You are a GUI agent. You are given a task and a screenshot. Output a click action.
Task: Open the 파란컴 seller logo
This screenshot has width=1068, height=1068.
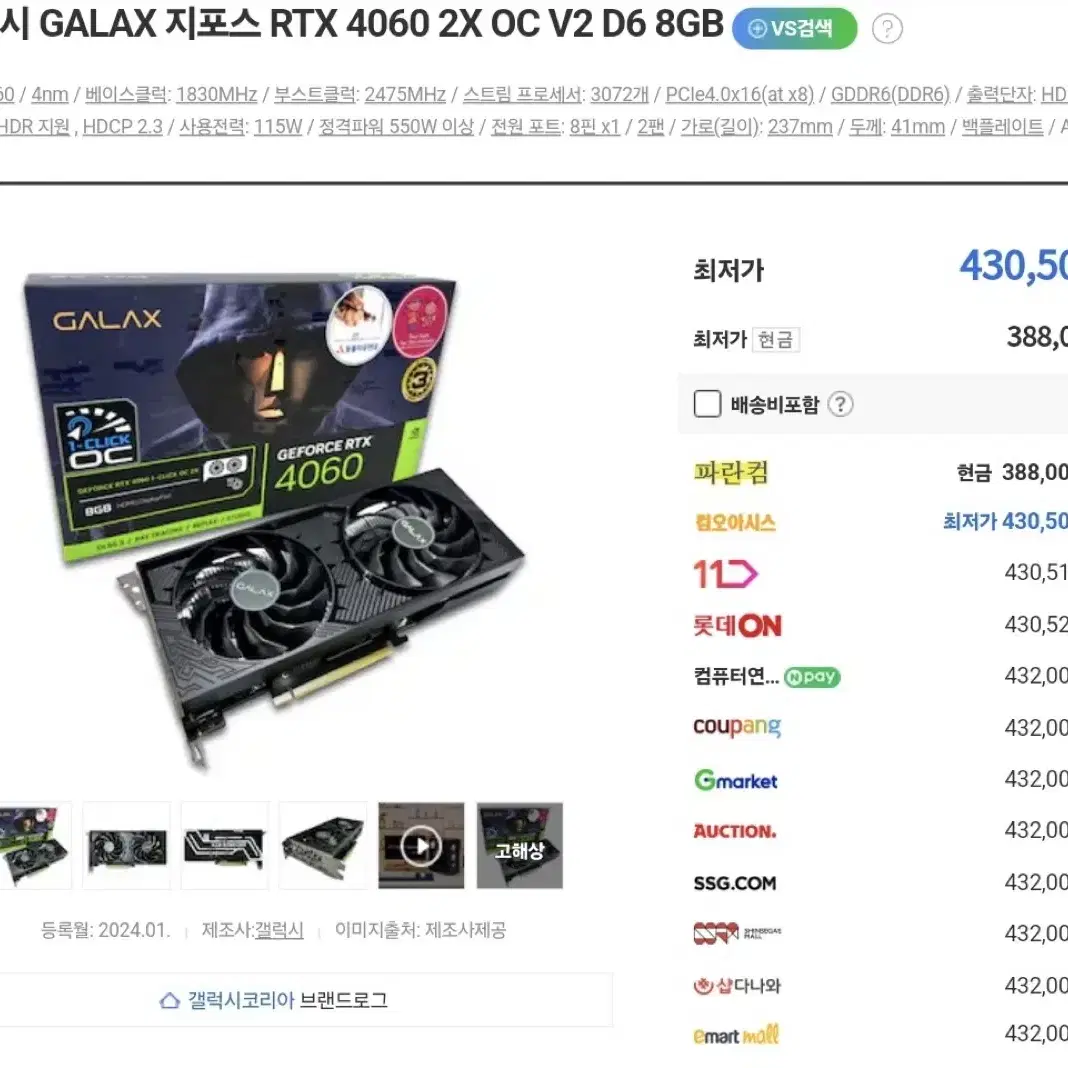coord(731,472)
